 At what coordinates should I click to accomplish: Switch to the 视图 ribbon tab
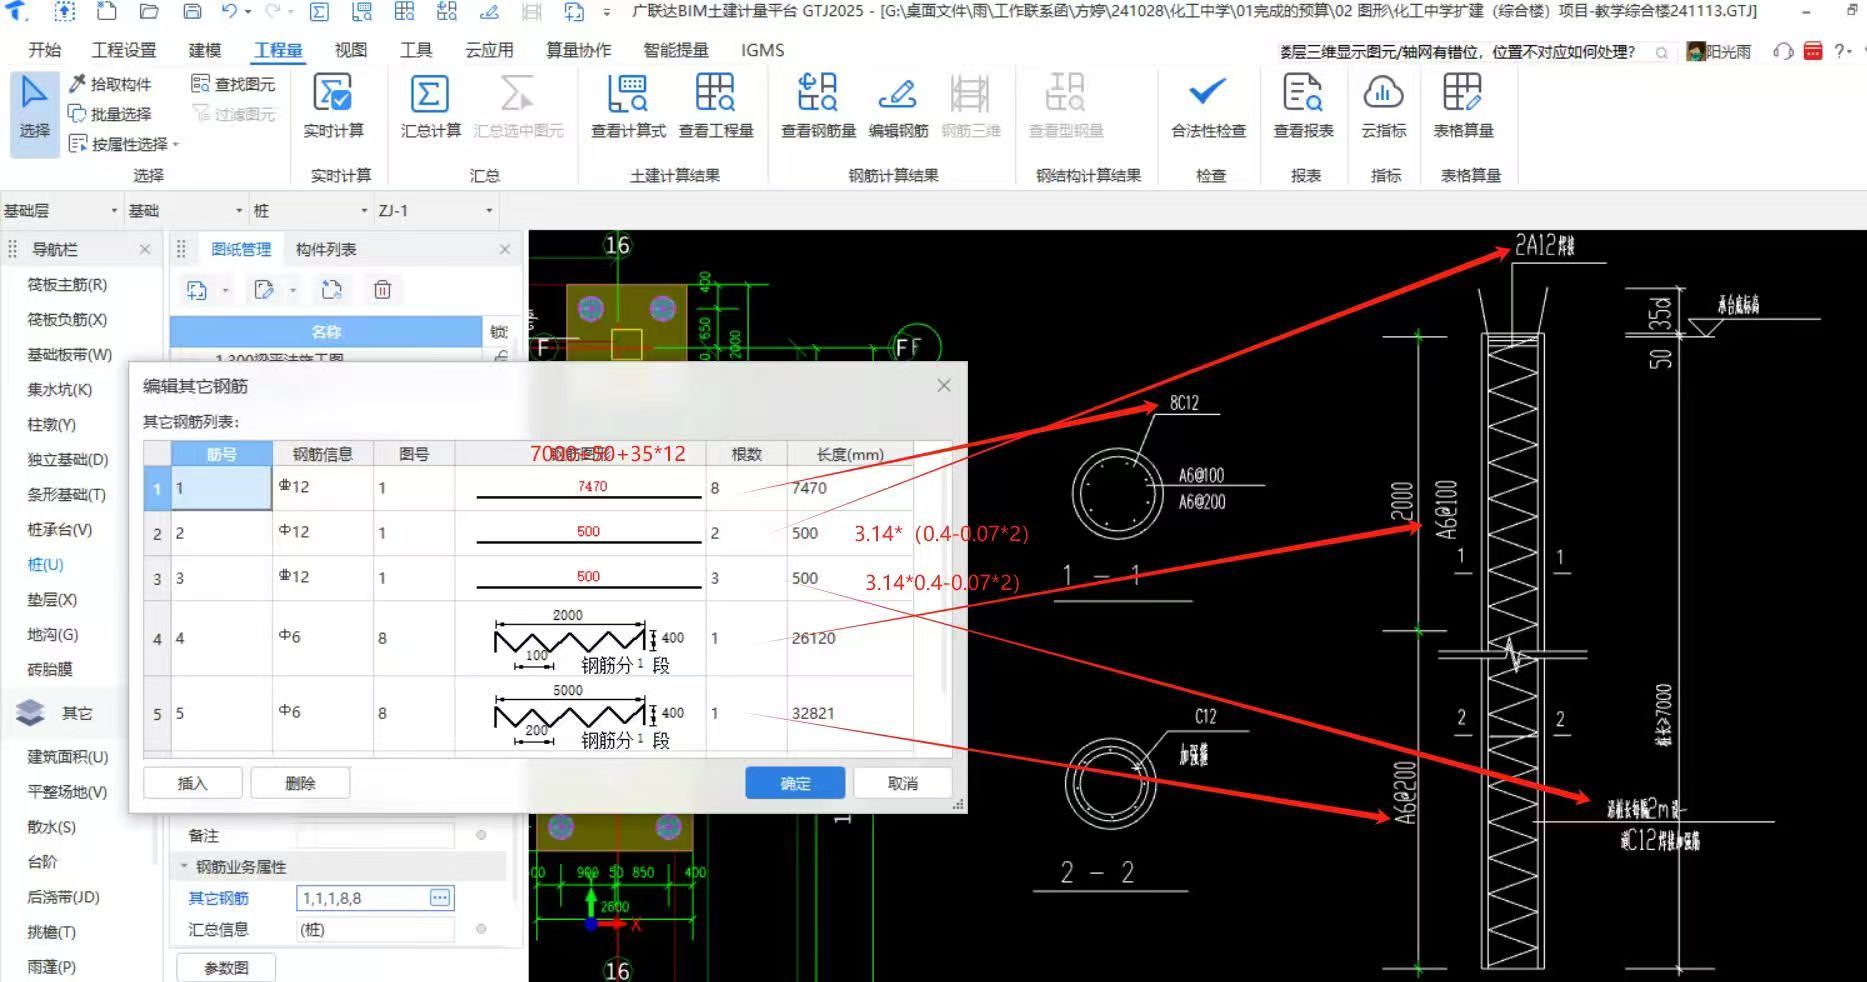pos(351,50)
